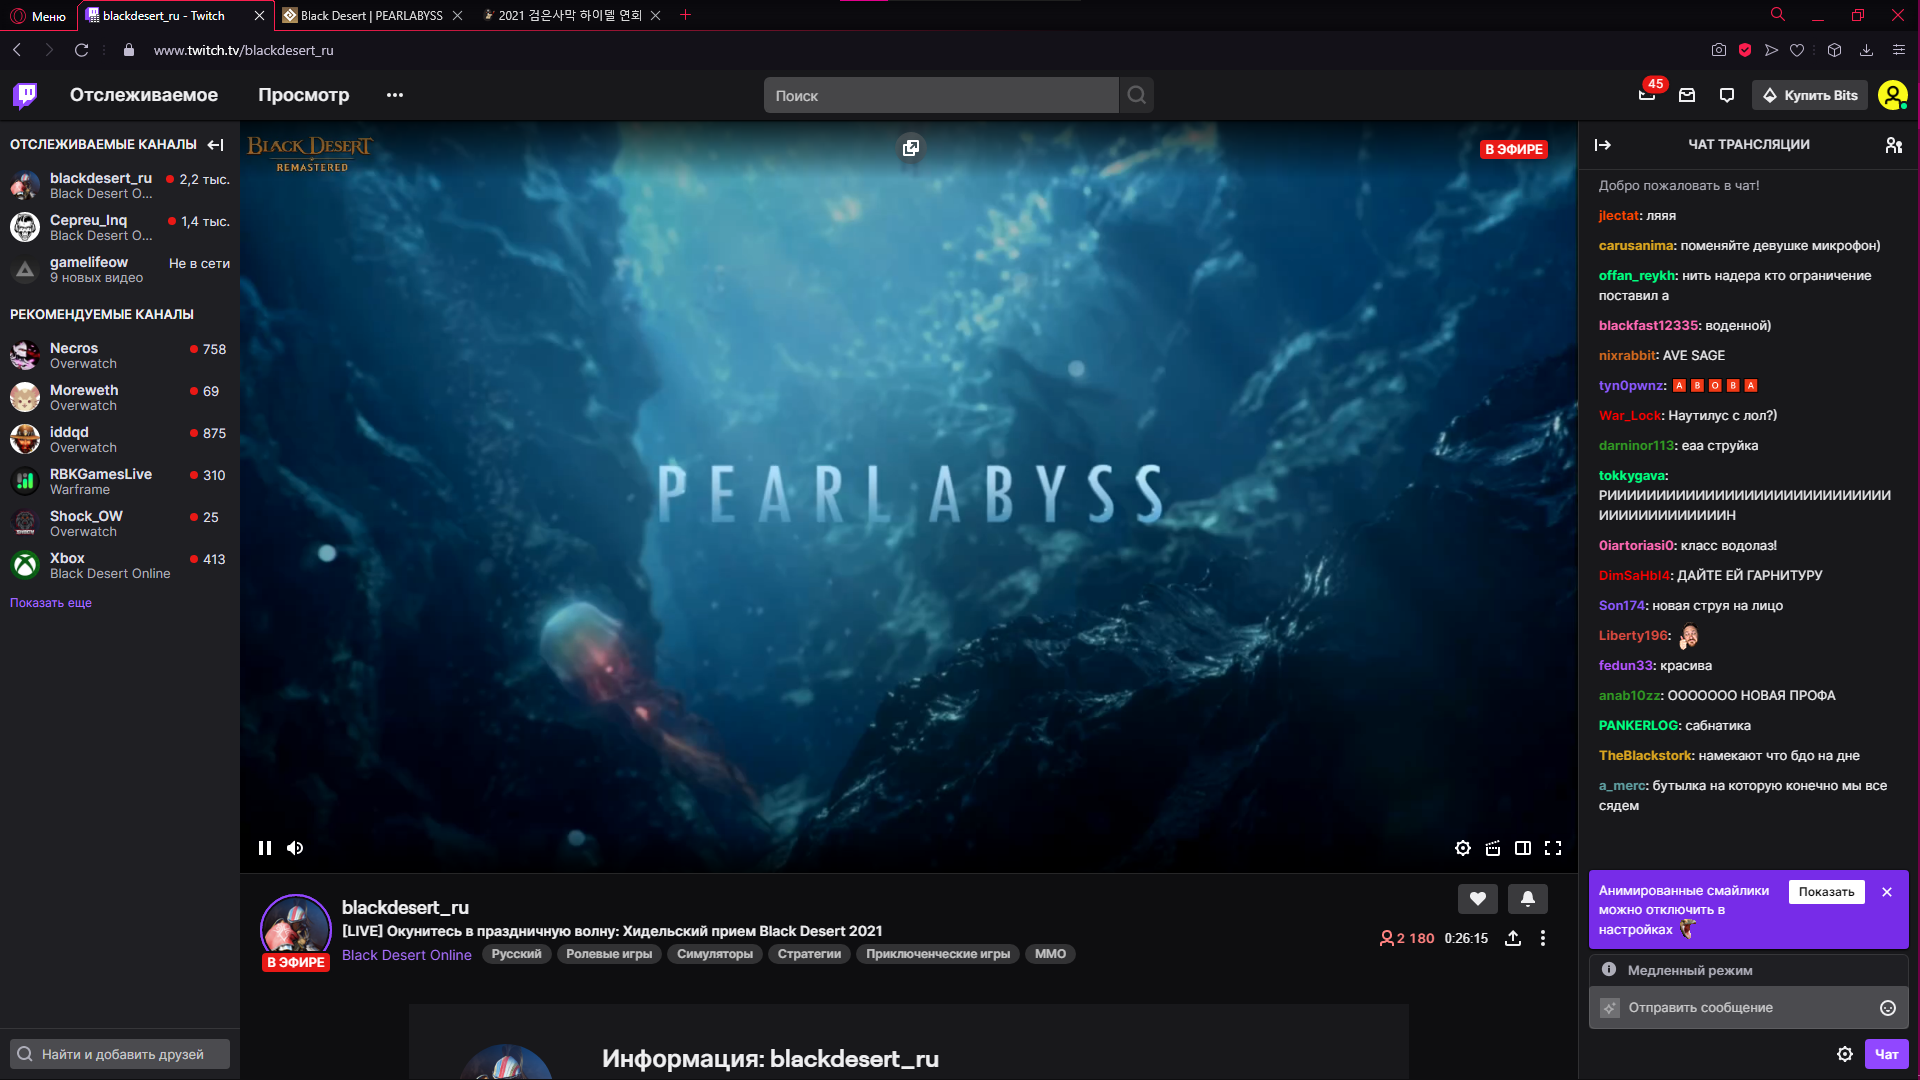Click the Ролевые игры tag
Screen dimensions: 1920x1080
click(x=609, y=954)
